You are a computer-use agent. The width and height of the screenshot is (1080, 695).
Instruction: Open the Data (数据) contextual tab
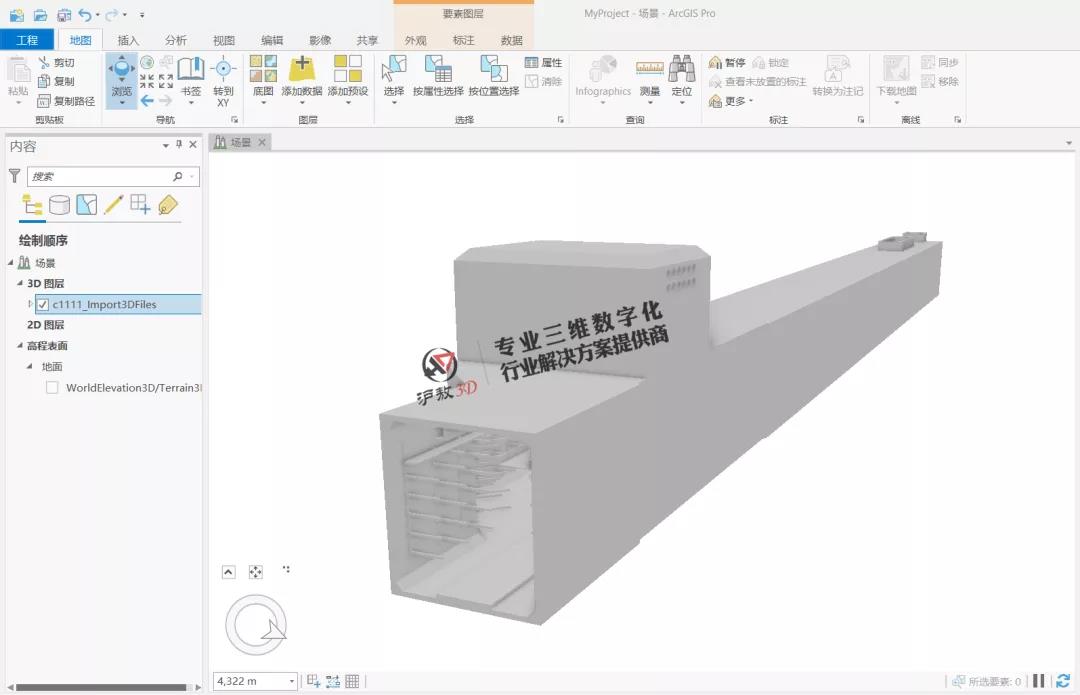coord(512,40)
